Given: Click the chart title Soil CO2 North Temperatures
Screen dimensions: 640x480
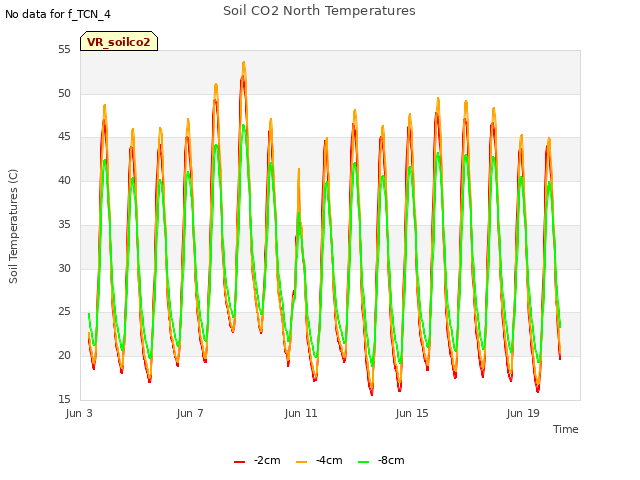Looking at the screenshot, I should click(319, 11).
